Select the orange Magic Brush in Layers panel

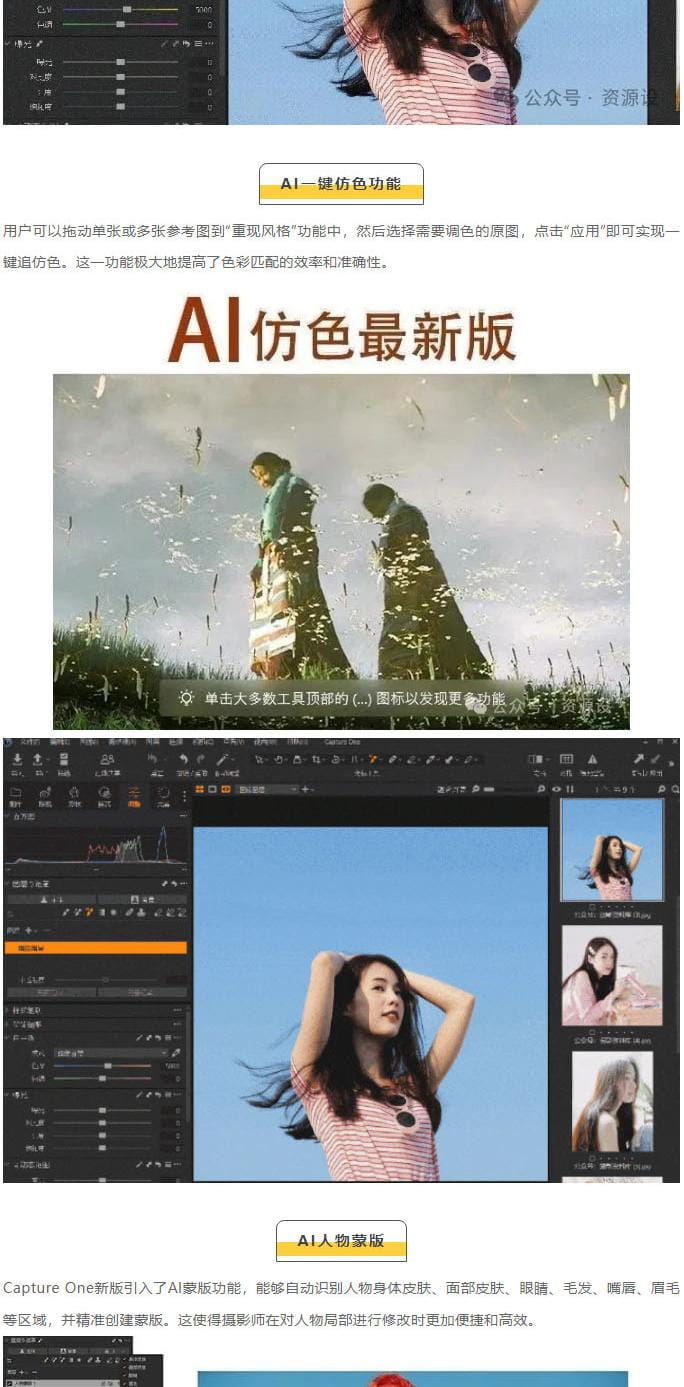click(88, 912)
